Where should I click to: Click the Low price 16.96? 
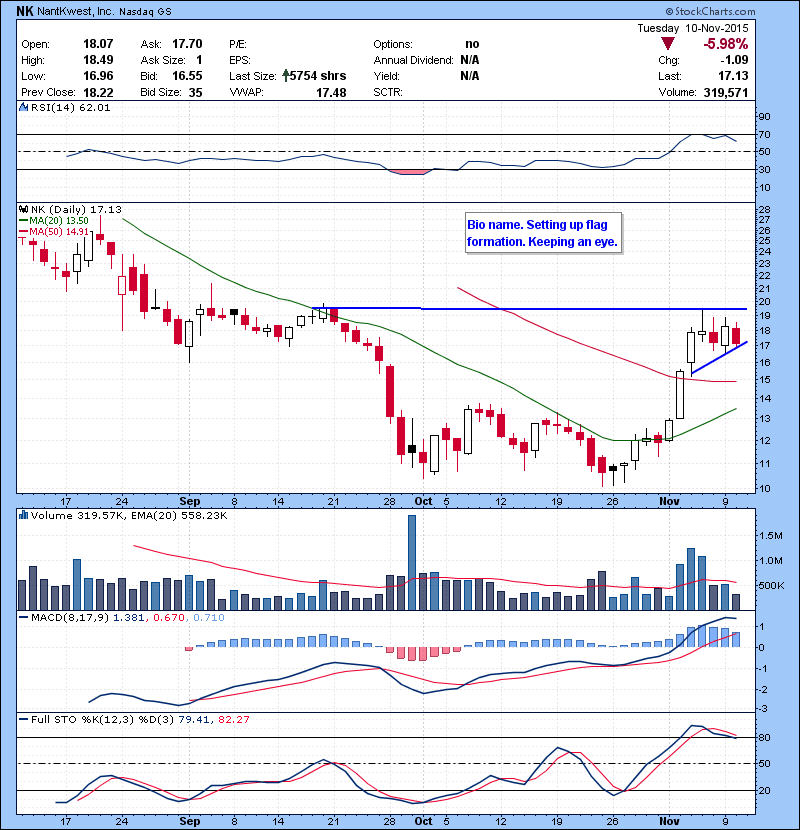click(98, 76)
